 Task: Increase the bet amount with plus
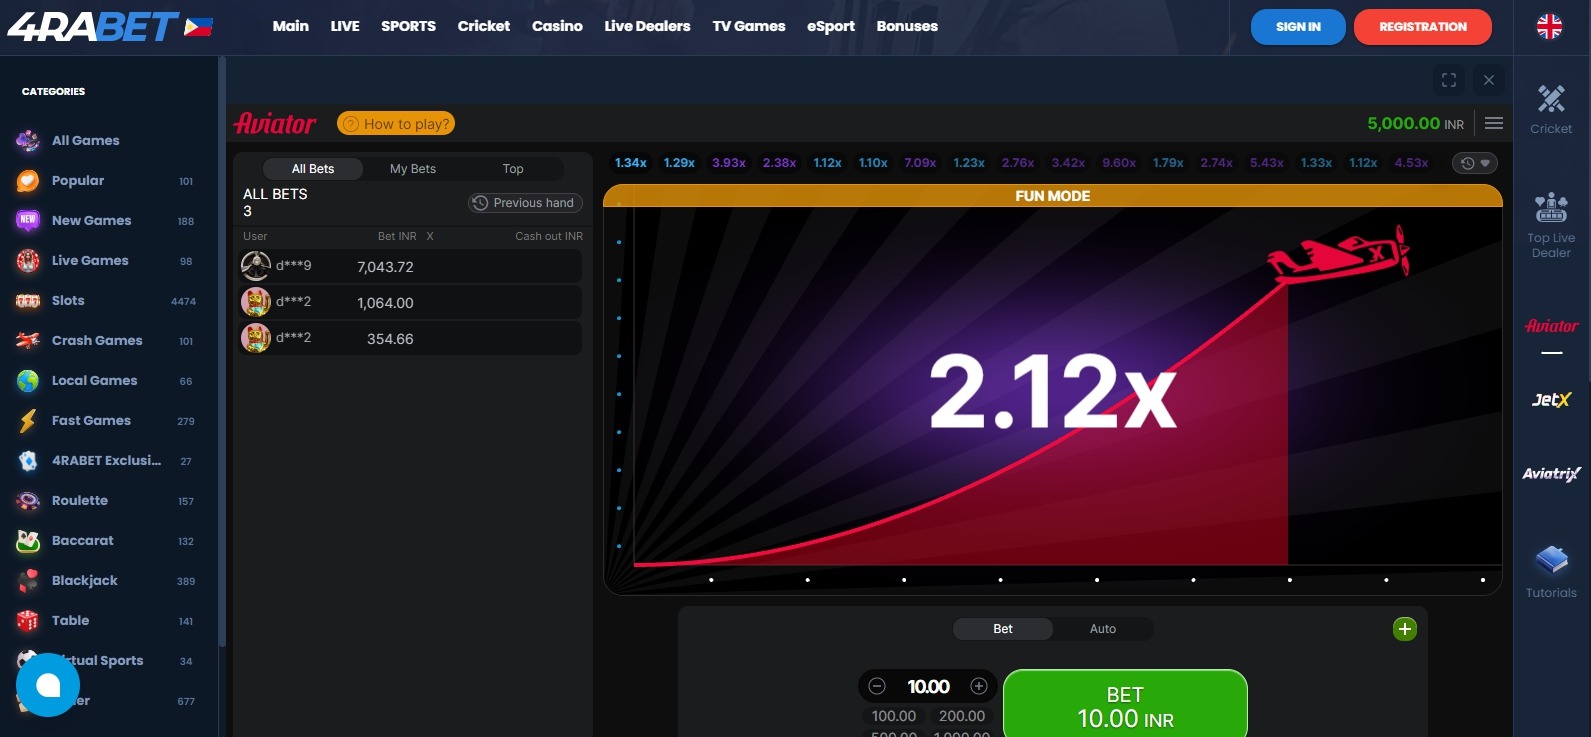[979, 686]
